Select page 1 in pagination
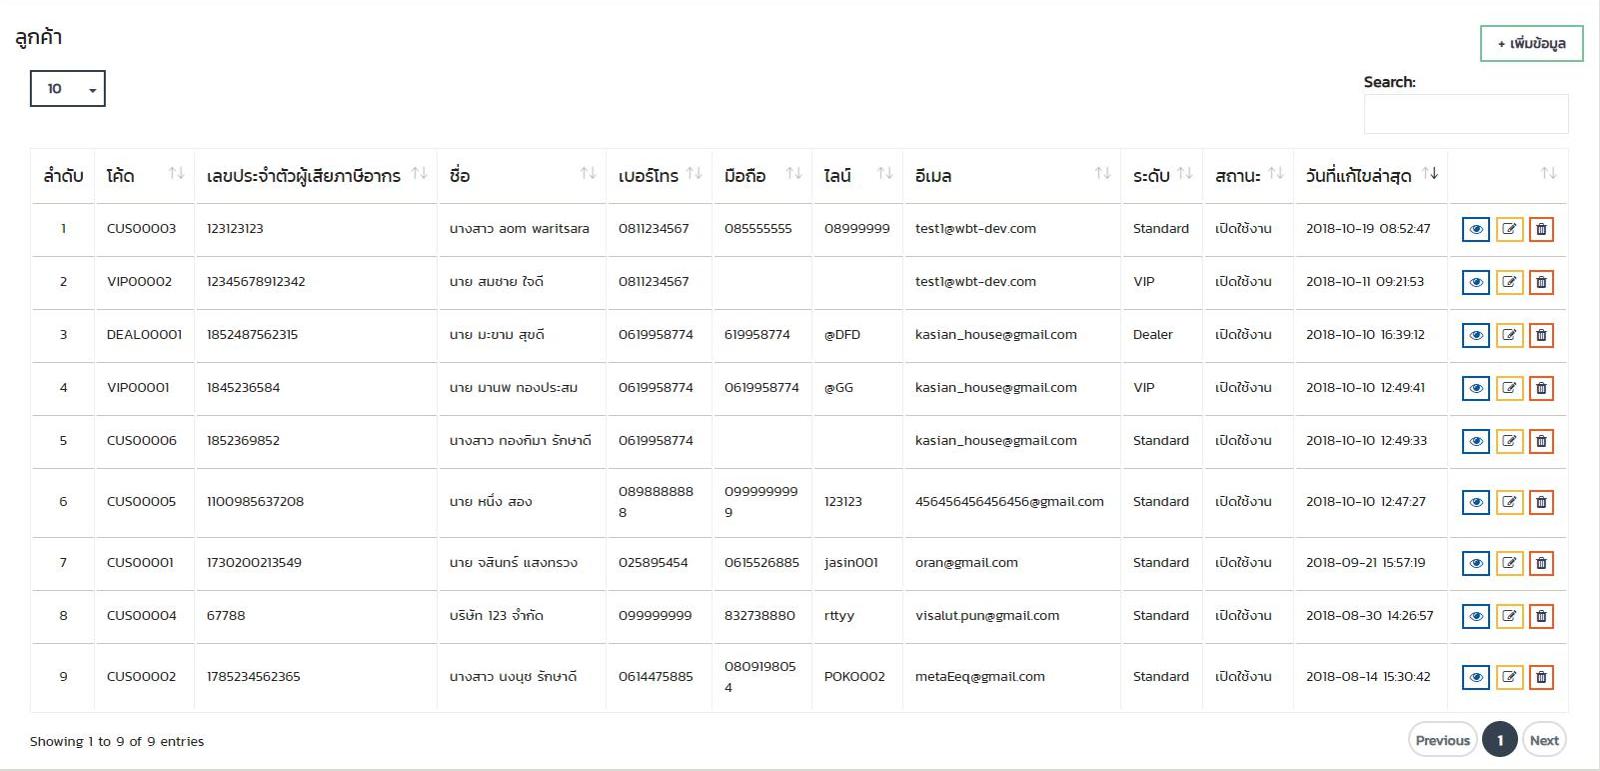The image size is (1600, 771). point(1499,740)
